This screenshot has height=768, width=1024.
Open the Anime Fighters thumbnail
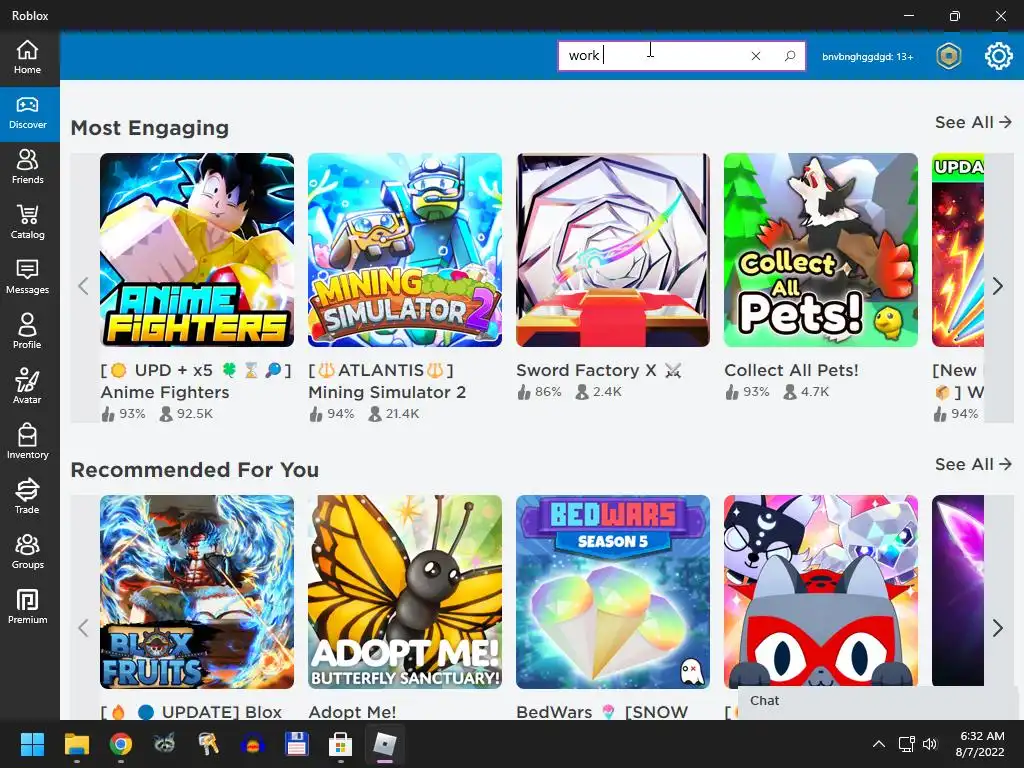pos(197,250)
